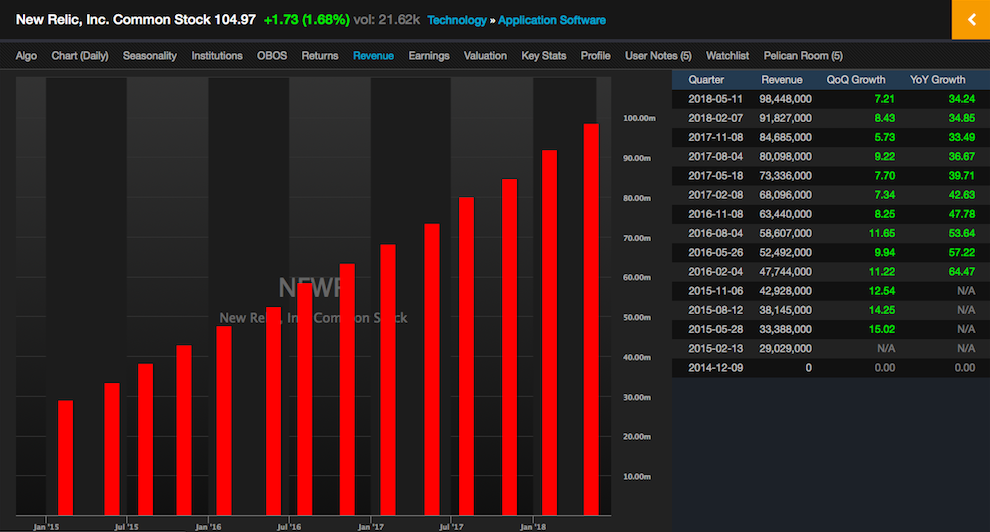The height and width of the screenshot is (532, 990).
Task: Click revenue value 68,096,000
Action: click(785, 195)
